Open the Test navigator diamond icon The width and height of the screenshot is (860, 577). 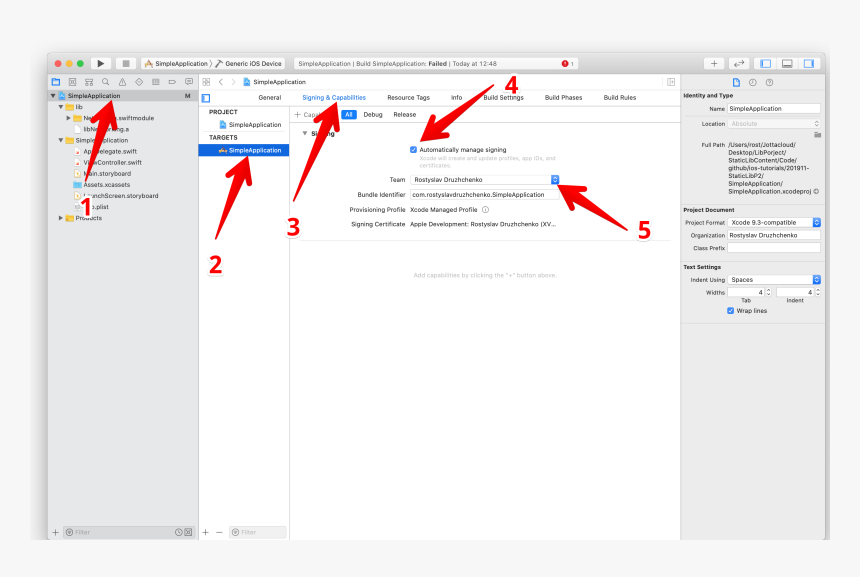click(x=139, y=82)
